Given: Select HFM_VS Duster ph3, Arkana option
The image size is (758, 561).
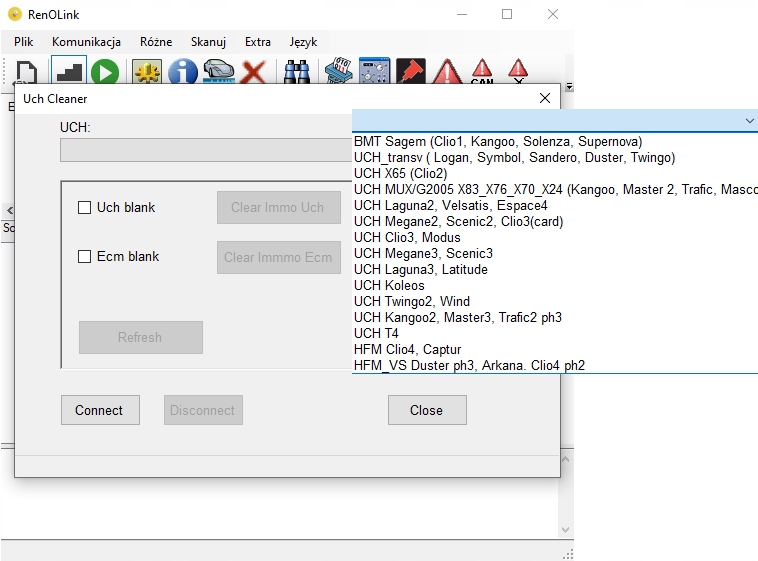Looking at the screenshot, I should [555, 365].
